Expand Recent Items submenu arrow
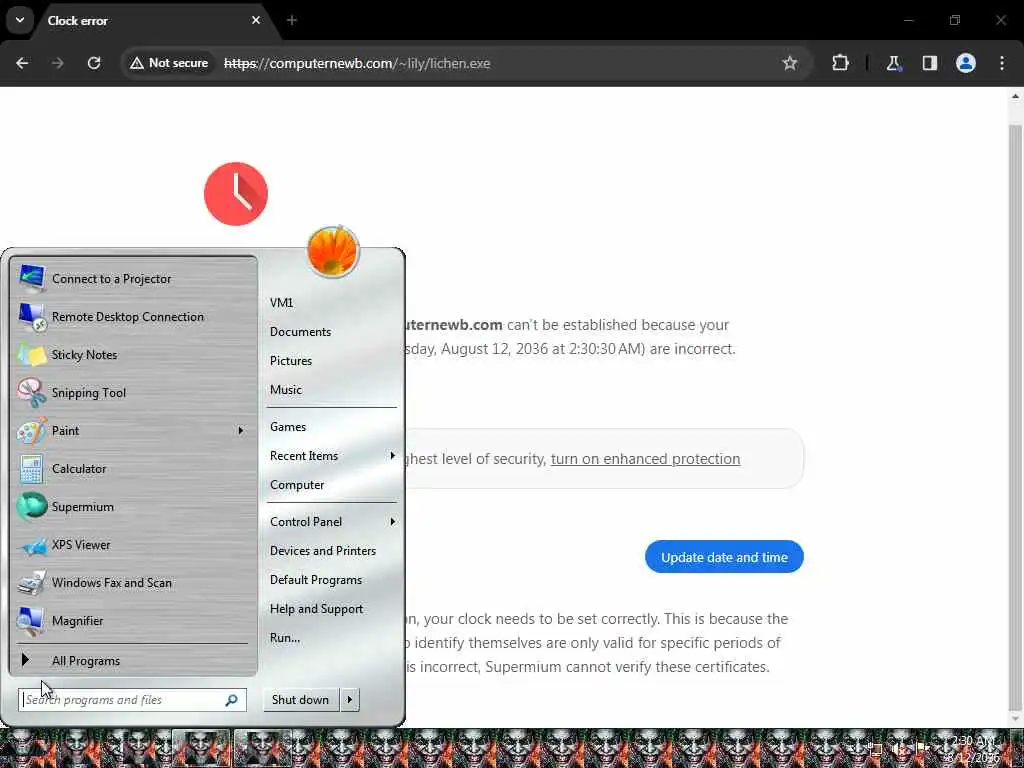This screenshot has width=1024, height=768. (x=392, y=456)
